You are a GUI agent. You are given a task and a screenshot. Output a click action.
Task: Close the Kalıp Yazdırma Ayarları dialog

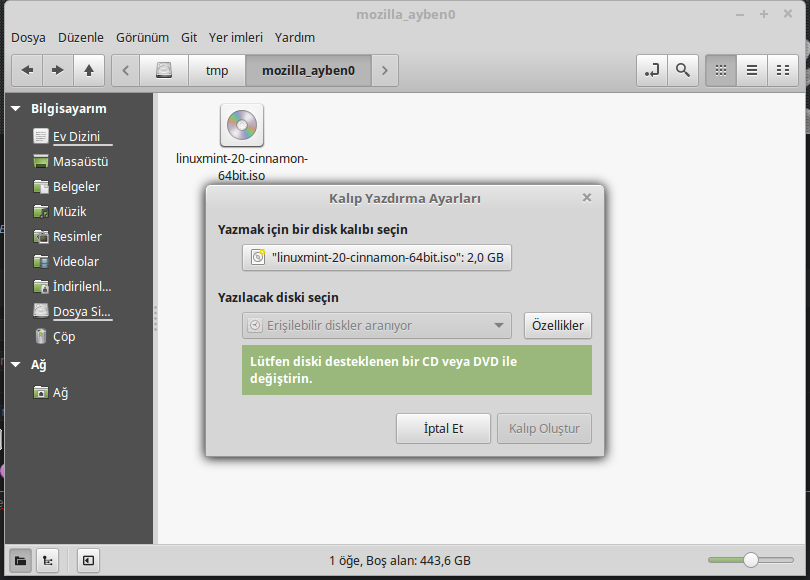[x=587, y=198]
